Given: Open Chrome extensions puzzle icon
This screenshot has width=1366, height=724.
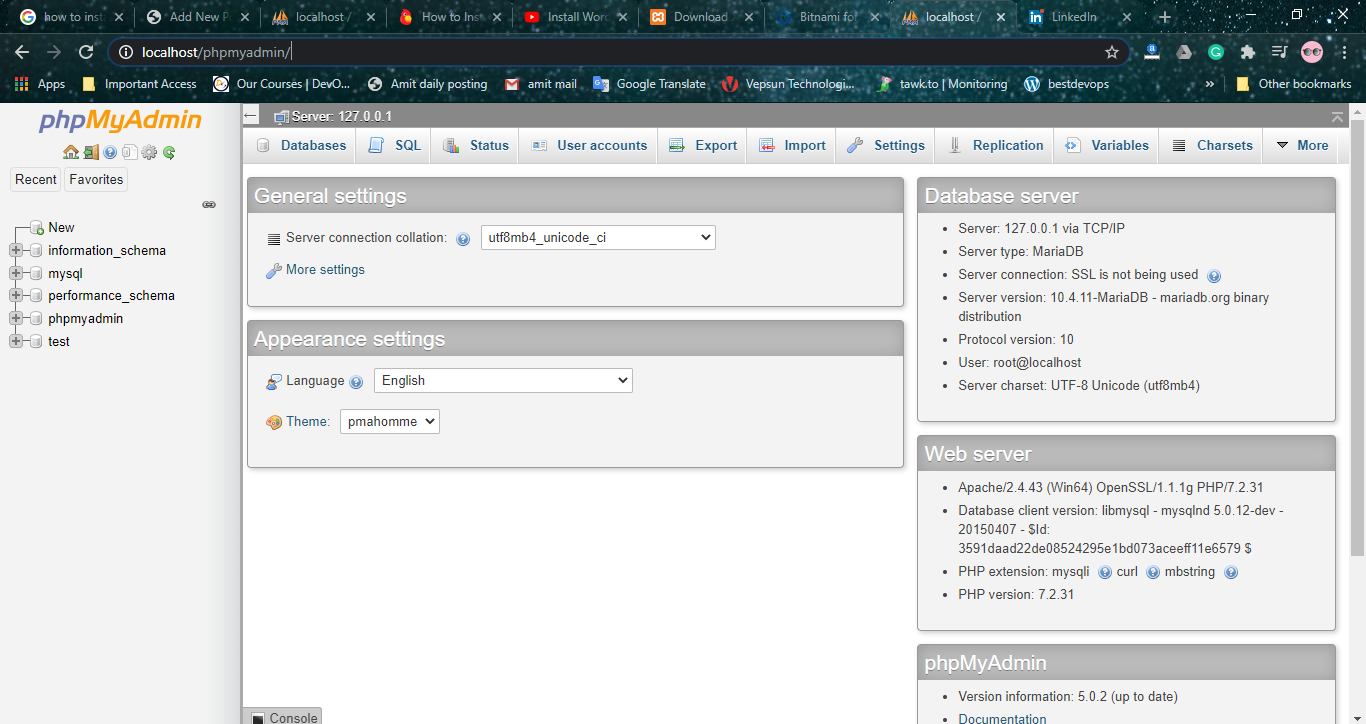Looking at the screenshot, I should (1248, 52).
